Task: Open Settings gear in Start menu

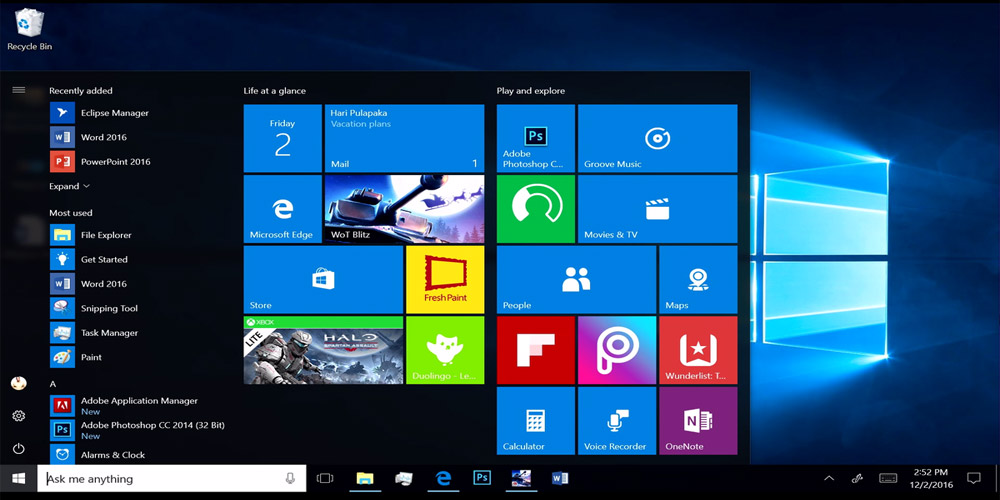Action: tap(18, 416)
